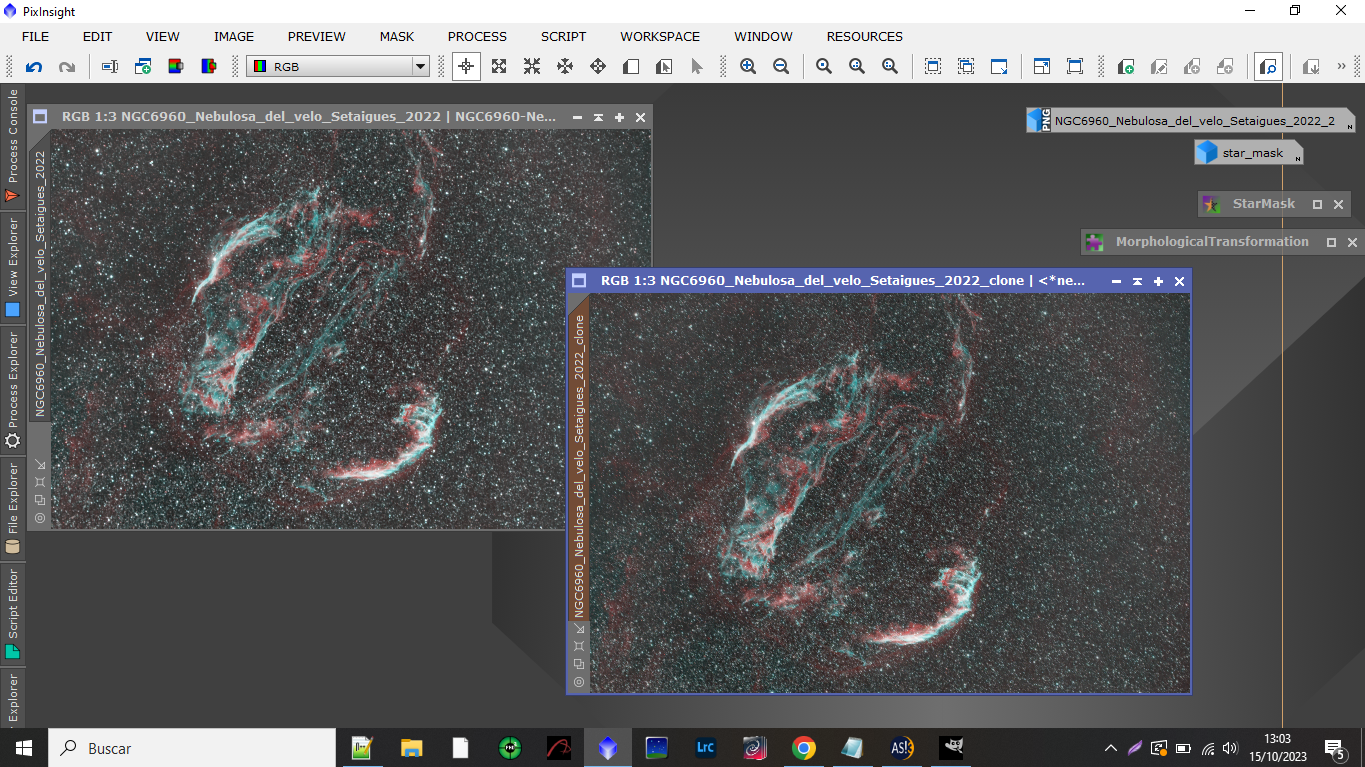The width and height of the screenshot is (1365, 767).
Task: Click the Windows Start button
Action: tap(24, 748)
